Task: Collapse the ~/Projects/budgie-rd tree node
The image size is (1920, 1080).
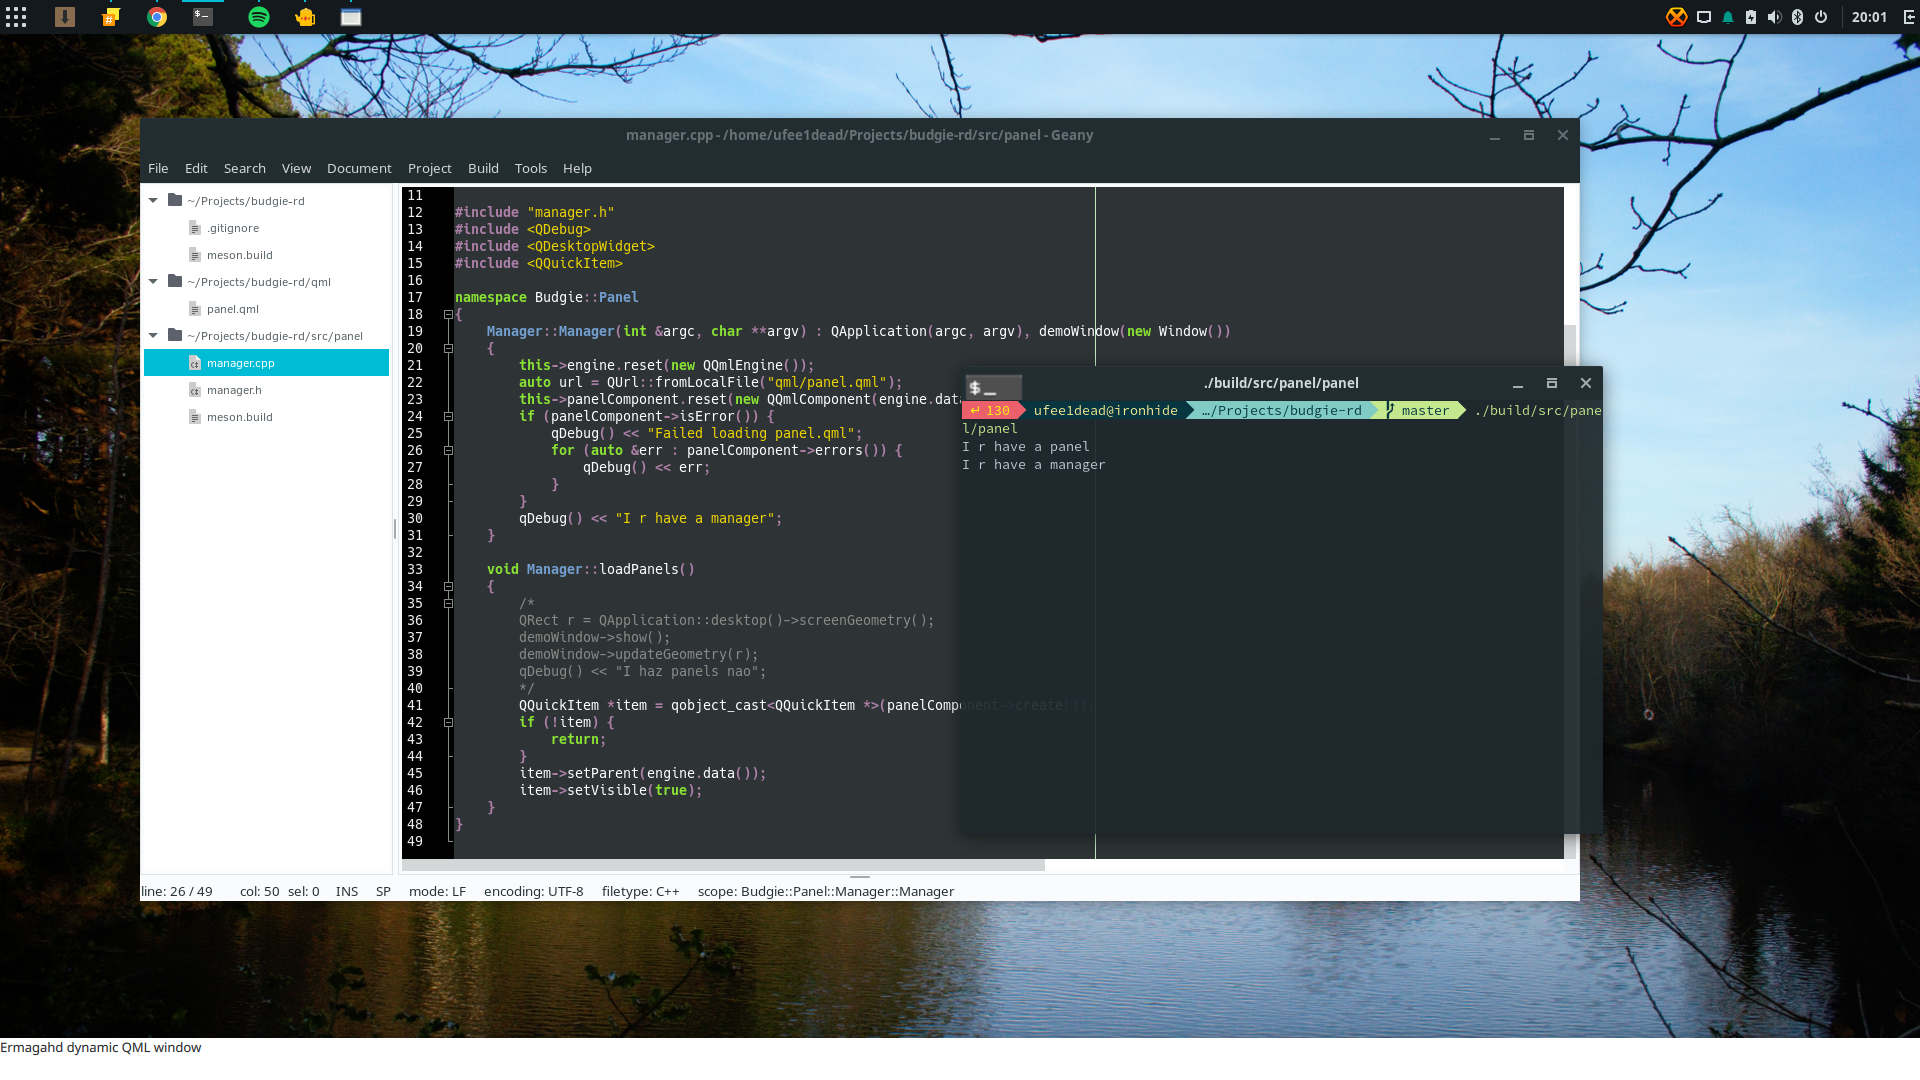Action: (153, 200)
